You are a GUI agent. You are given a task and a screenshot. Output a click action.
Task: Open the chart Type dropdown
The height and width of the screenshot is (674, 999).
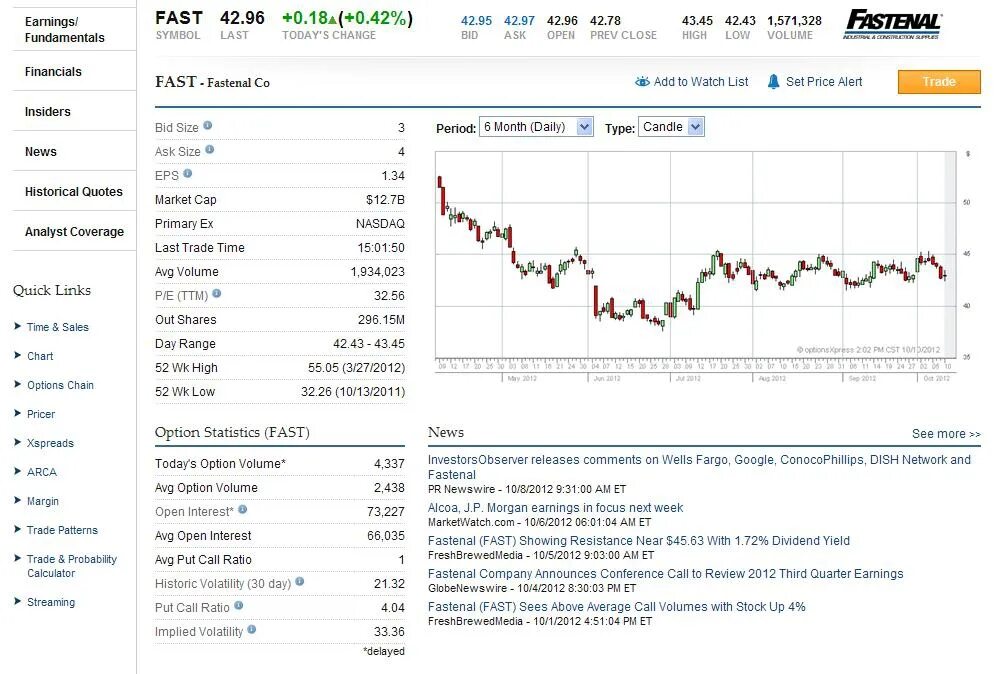point(671,127)
